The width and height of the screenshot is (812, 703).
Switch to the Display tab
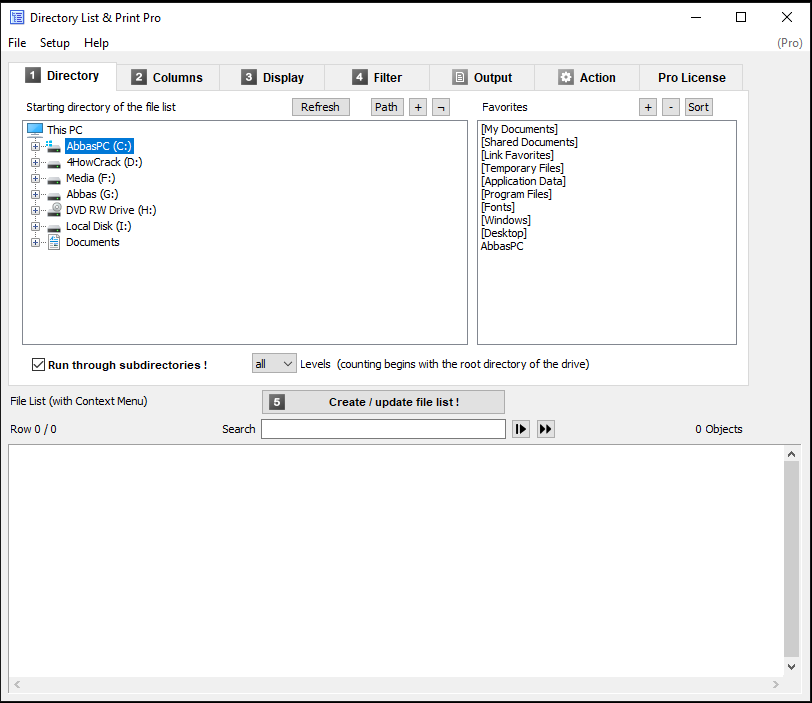point(272,78)
